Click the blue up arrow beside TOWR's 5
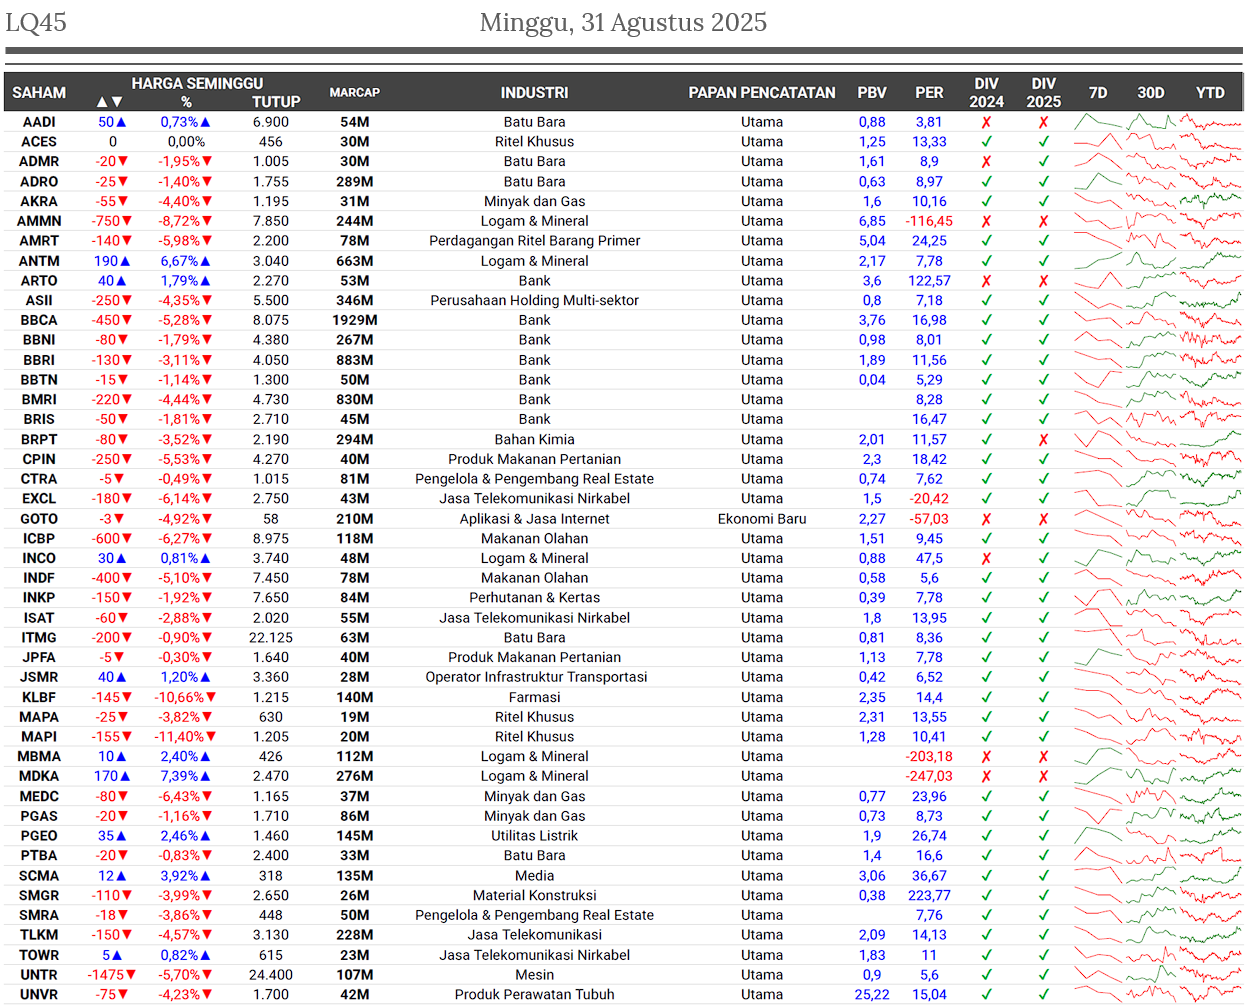Viewport: 1251px width, 1006px height. (x=117, y=955)
